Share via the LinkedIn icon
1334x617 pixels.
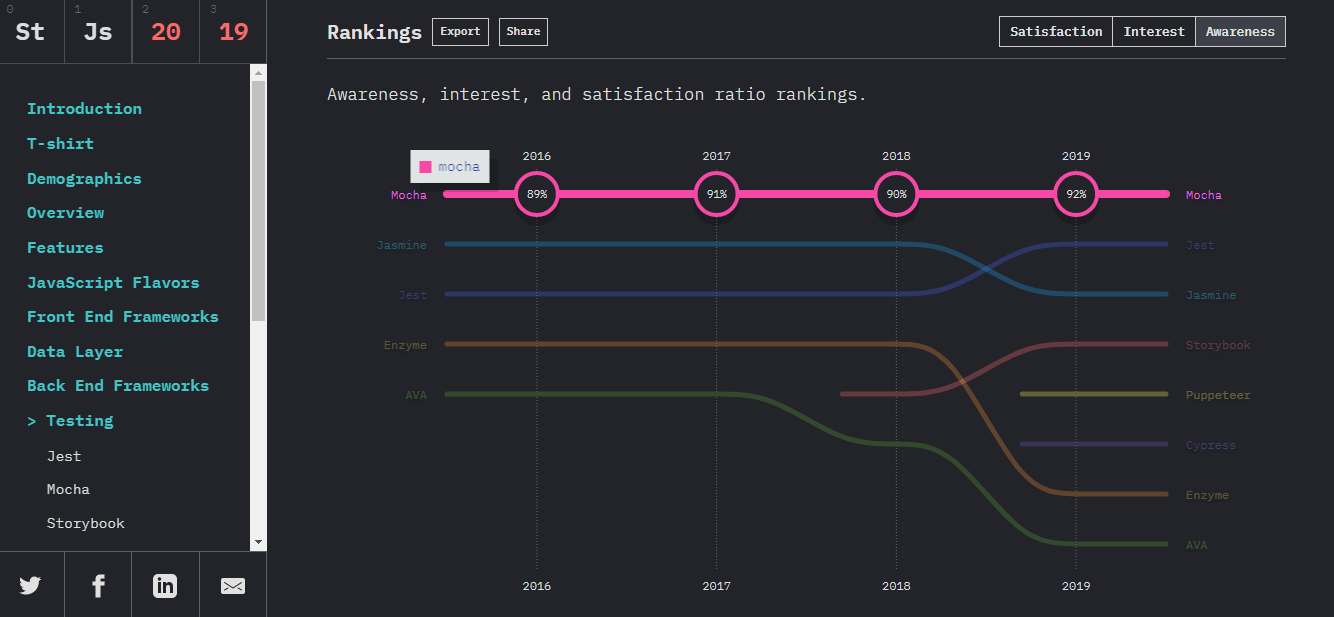point(165,586)
